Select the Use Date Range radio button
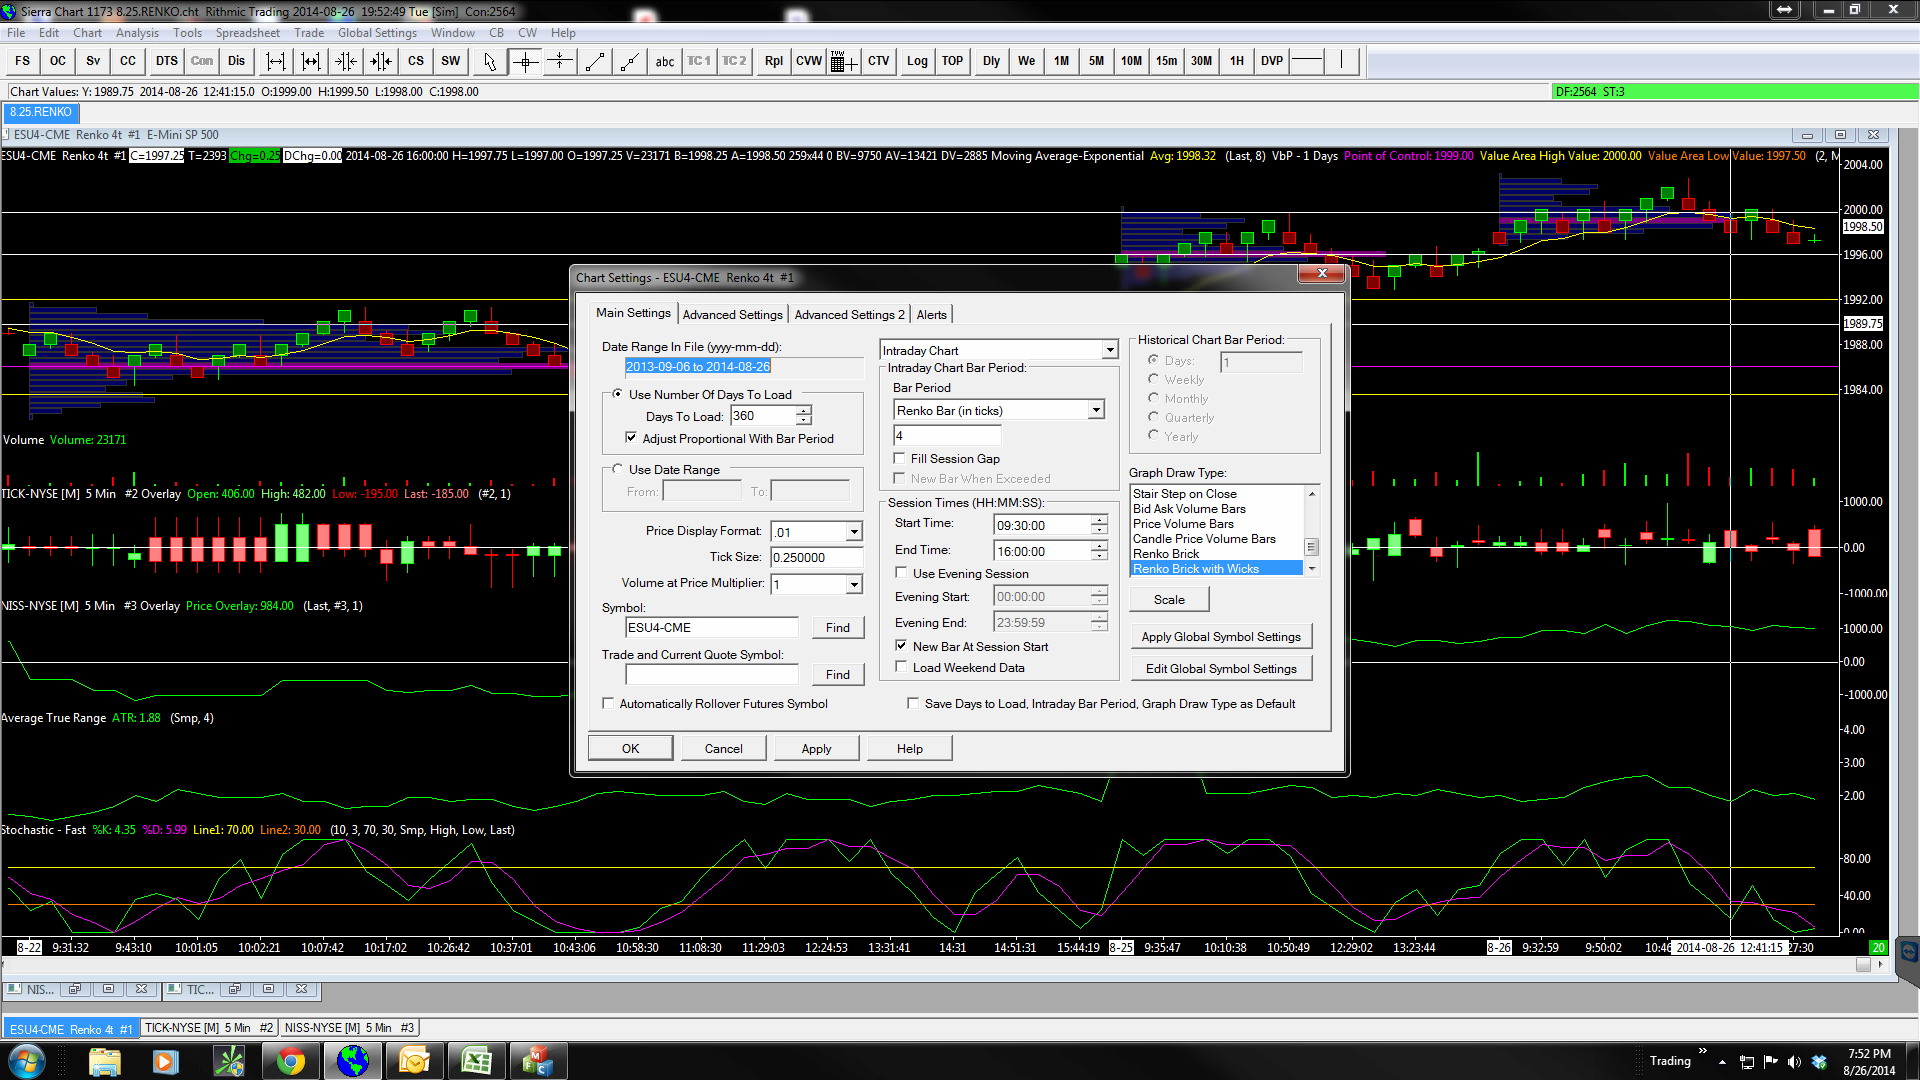Viewport: 1920px width, 1080px height. 617,469
